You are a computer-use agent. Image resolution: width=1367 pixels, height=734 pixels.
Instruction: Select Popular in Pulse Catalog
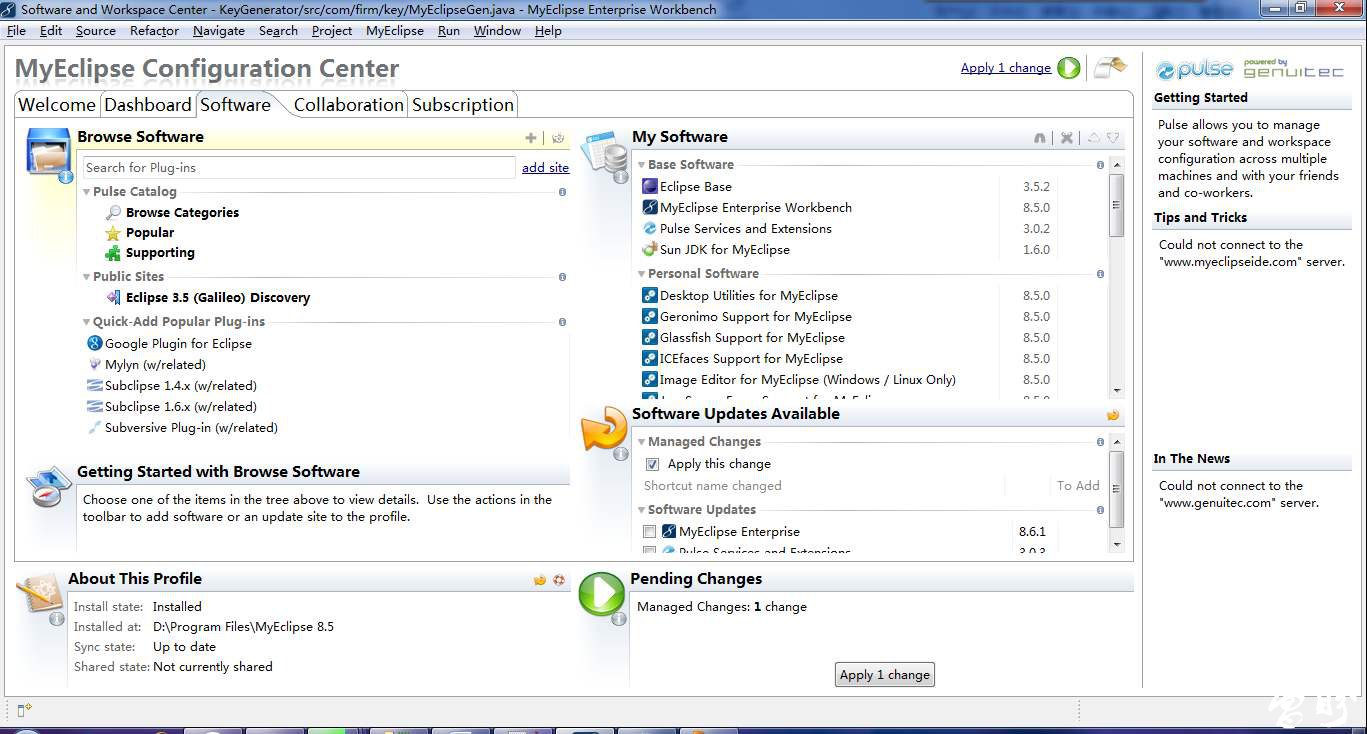click(150, 233)
